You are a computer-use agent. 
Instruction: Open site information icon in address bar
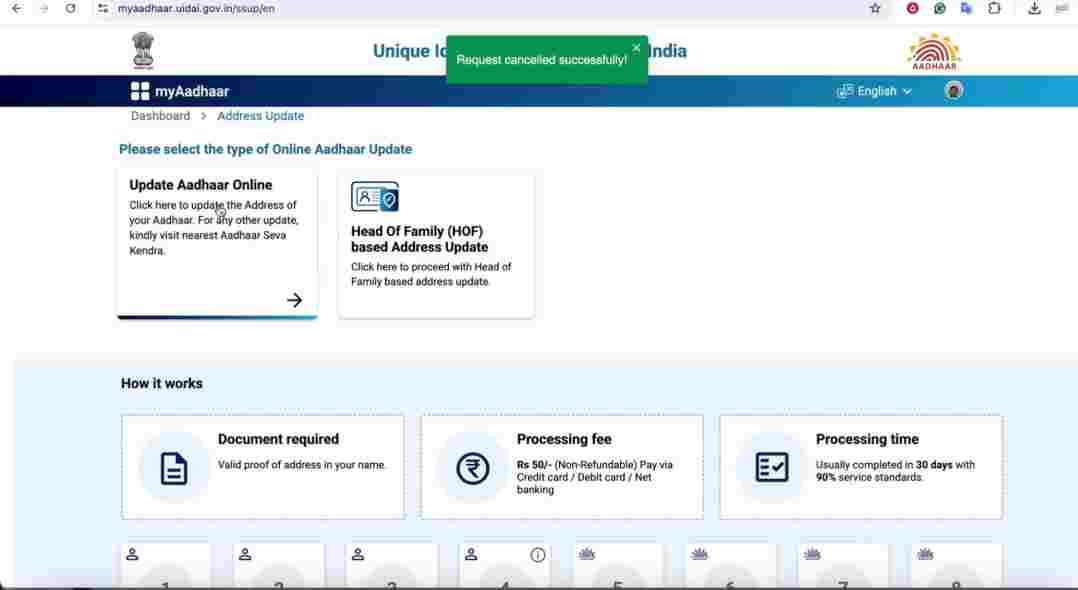point(103,9)
